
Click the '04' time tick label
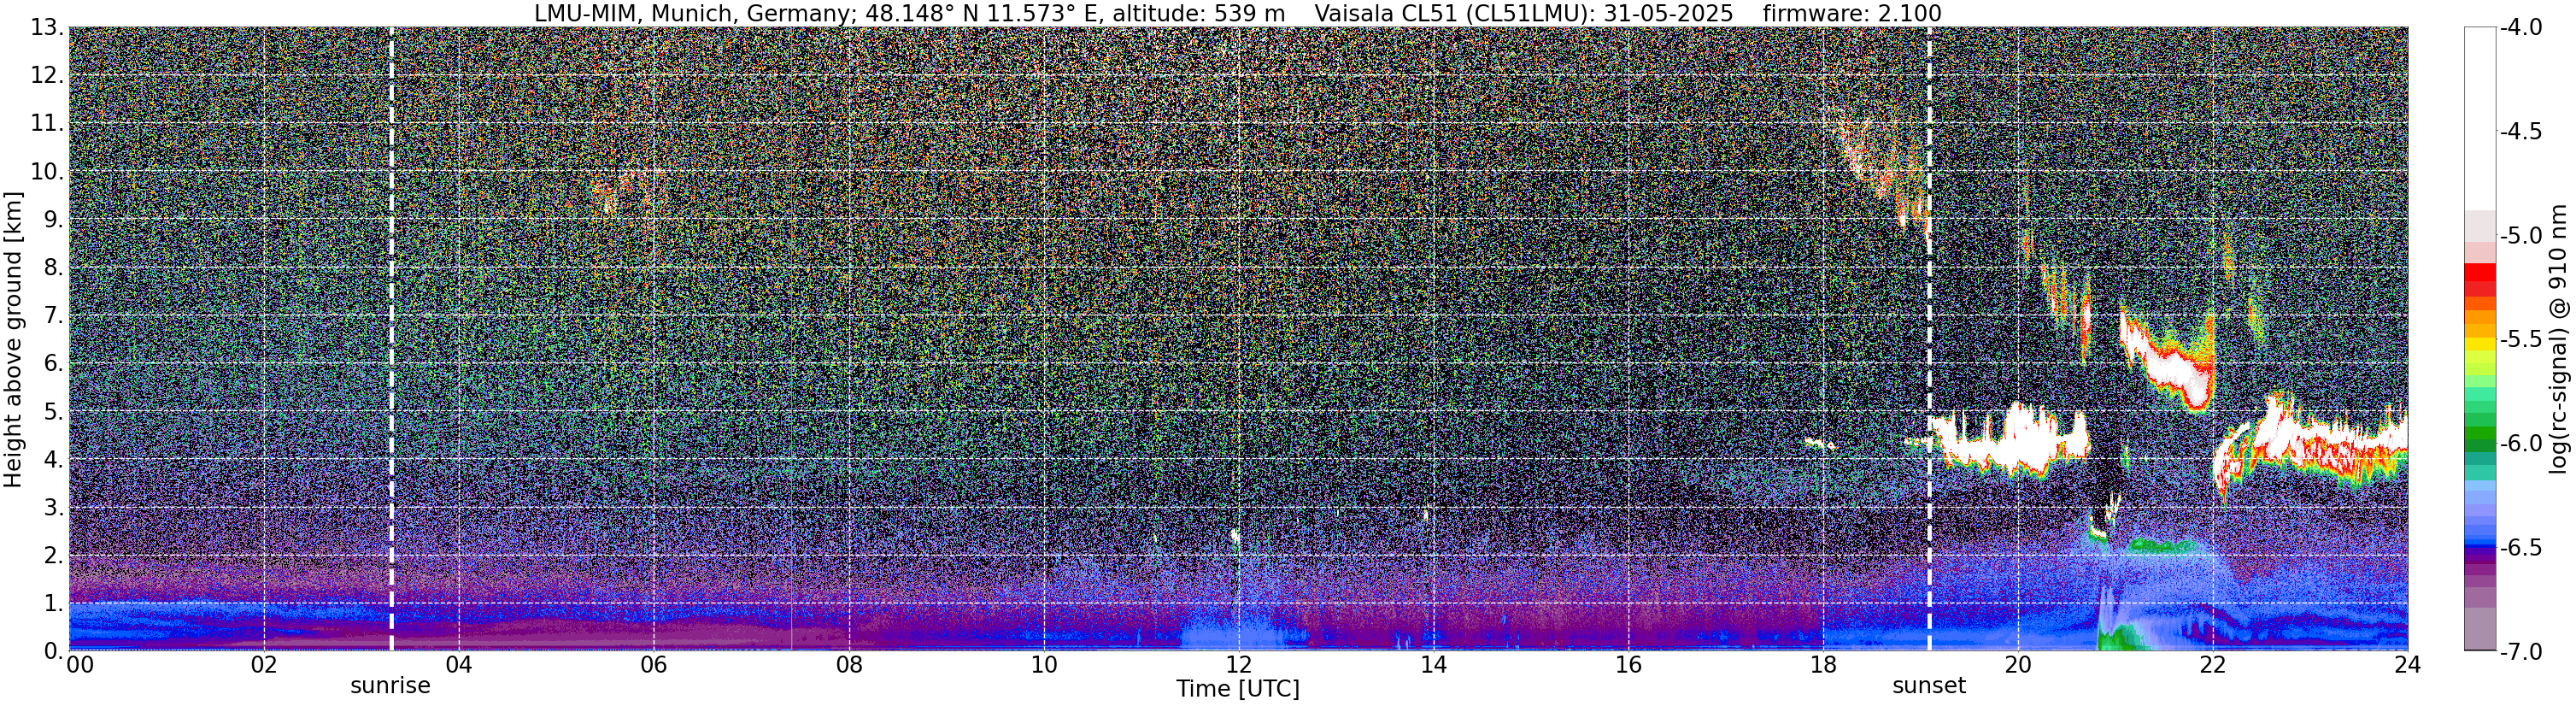(x=458, y=665)
